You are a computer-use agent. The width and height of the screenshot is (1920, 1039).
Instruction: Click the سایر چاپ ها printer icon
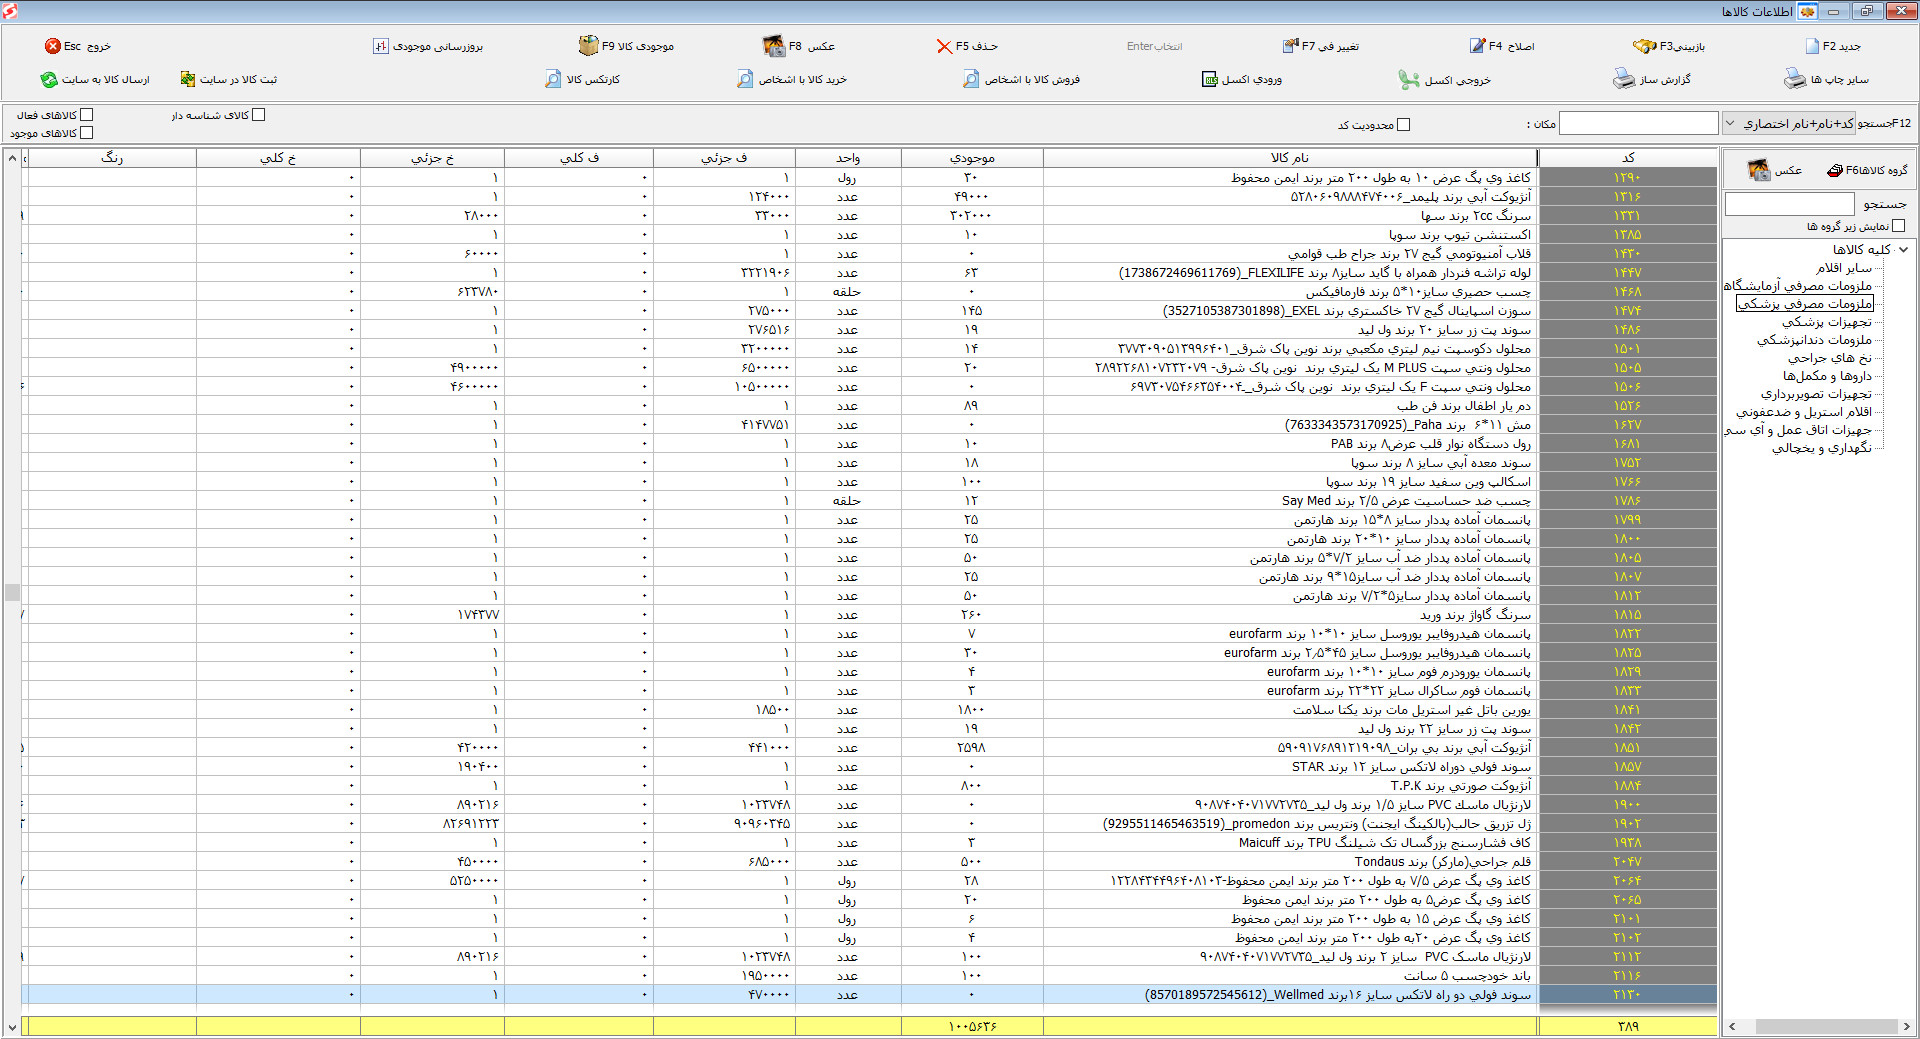click(x=1795, y=79)
